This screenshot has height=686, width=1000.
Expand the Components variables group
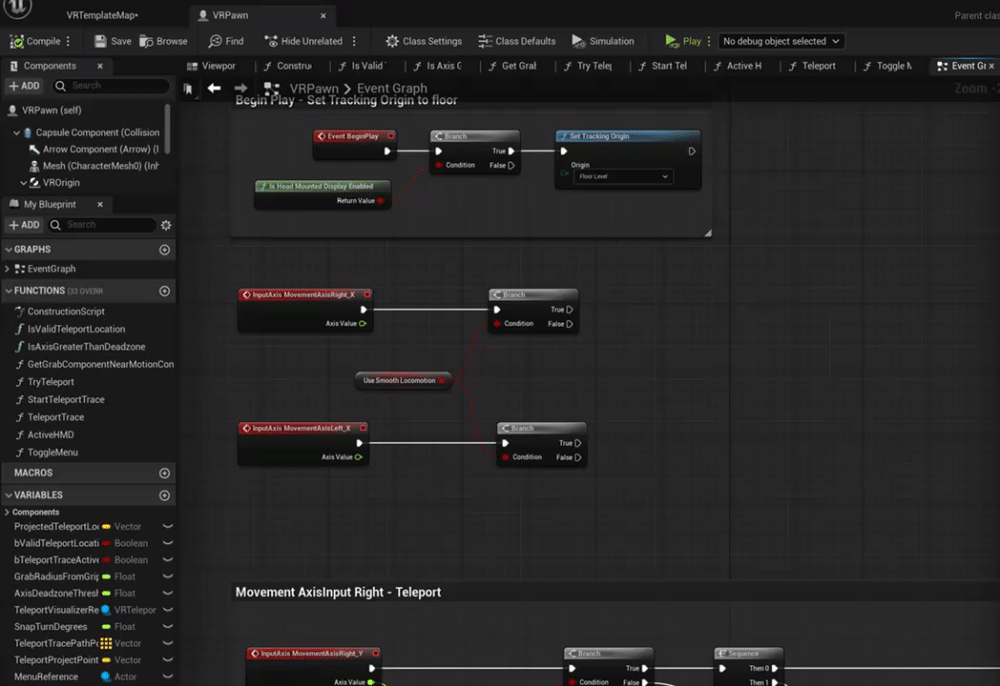pos(7,512)
